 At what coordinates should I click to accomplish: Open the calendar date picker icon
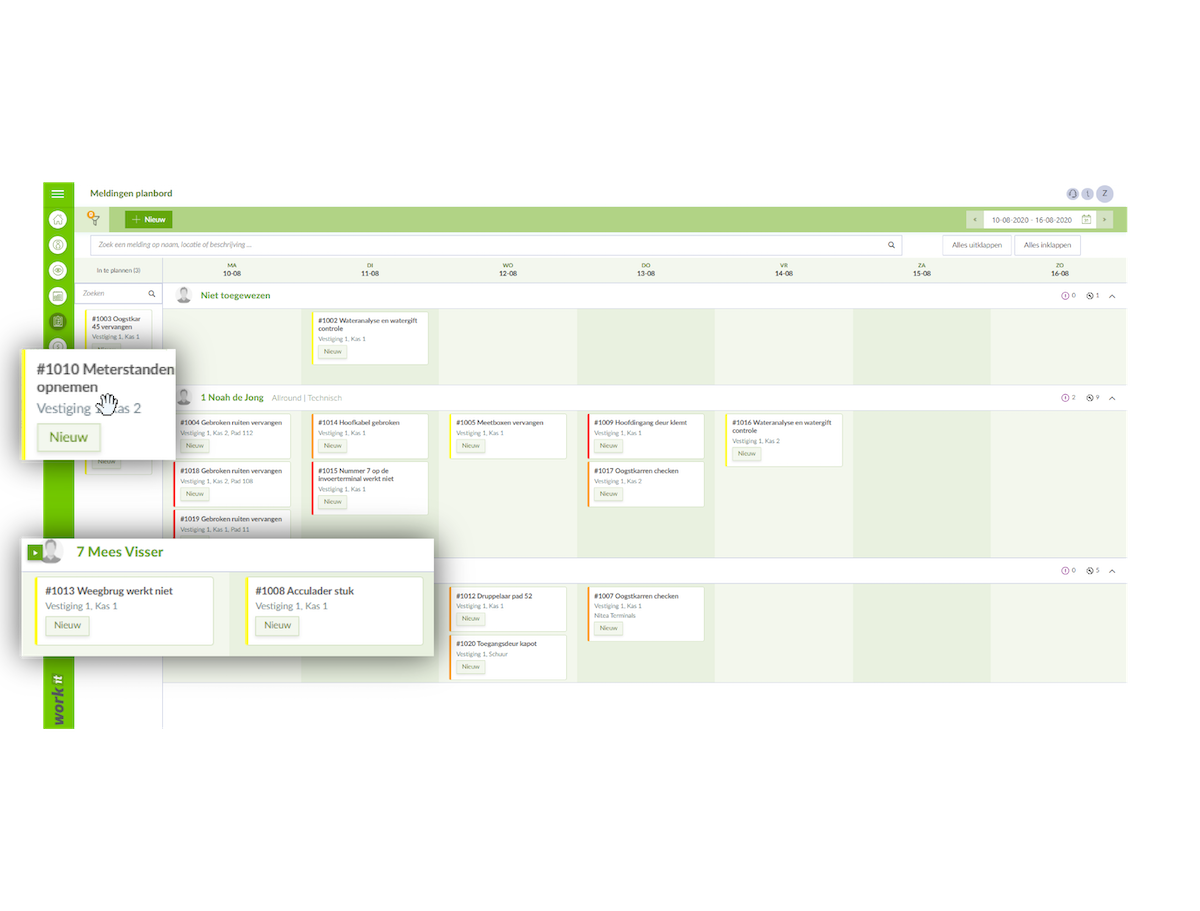1086,219
